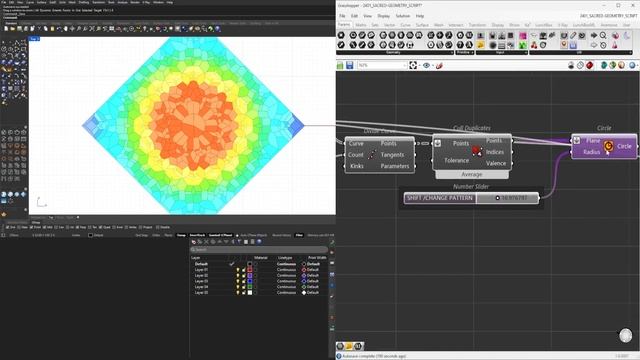Open Grasshopper Solution menu
The height and width of the screenshot is (360, 640).
pos(402,16)
